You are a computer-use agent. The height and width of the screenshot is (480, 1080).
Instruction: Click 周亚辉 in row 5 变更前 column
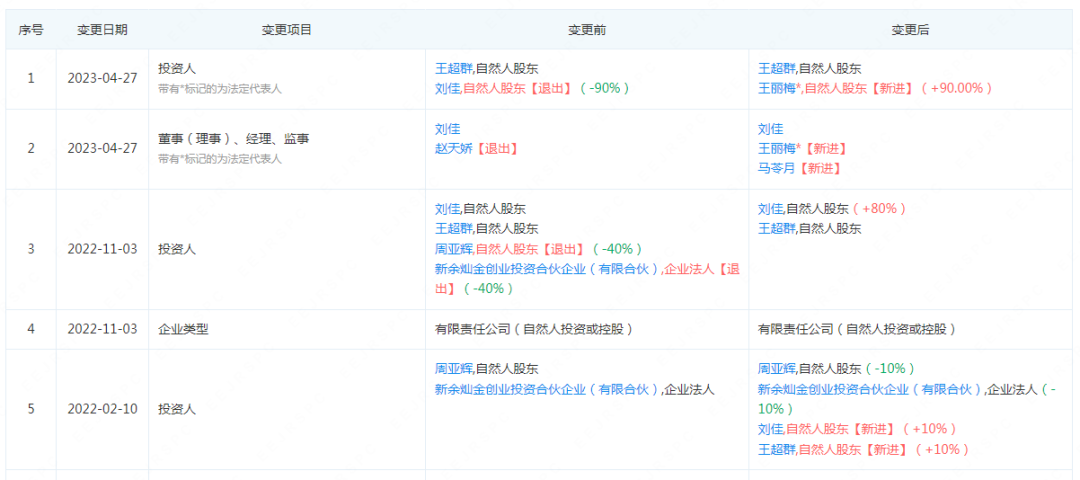tap(454, 369)
